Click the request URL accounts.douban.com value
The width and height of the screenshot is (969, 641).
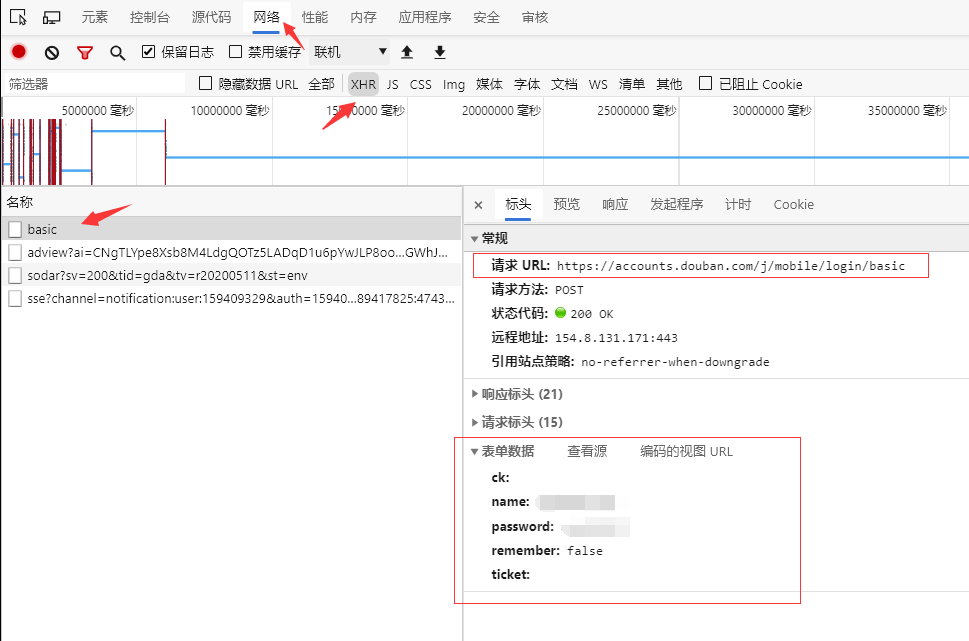coord(730,266)
